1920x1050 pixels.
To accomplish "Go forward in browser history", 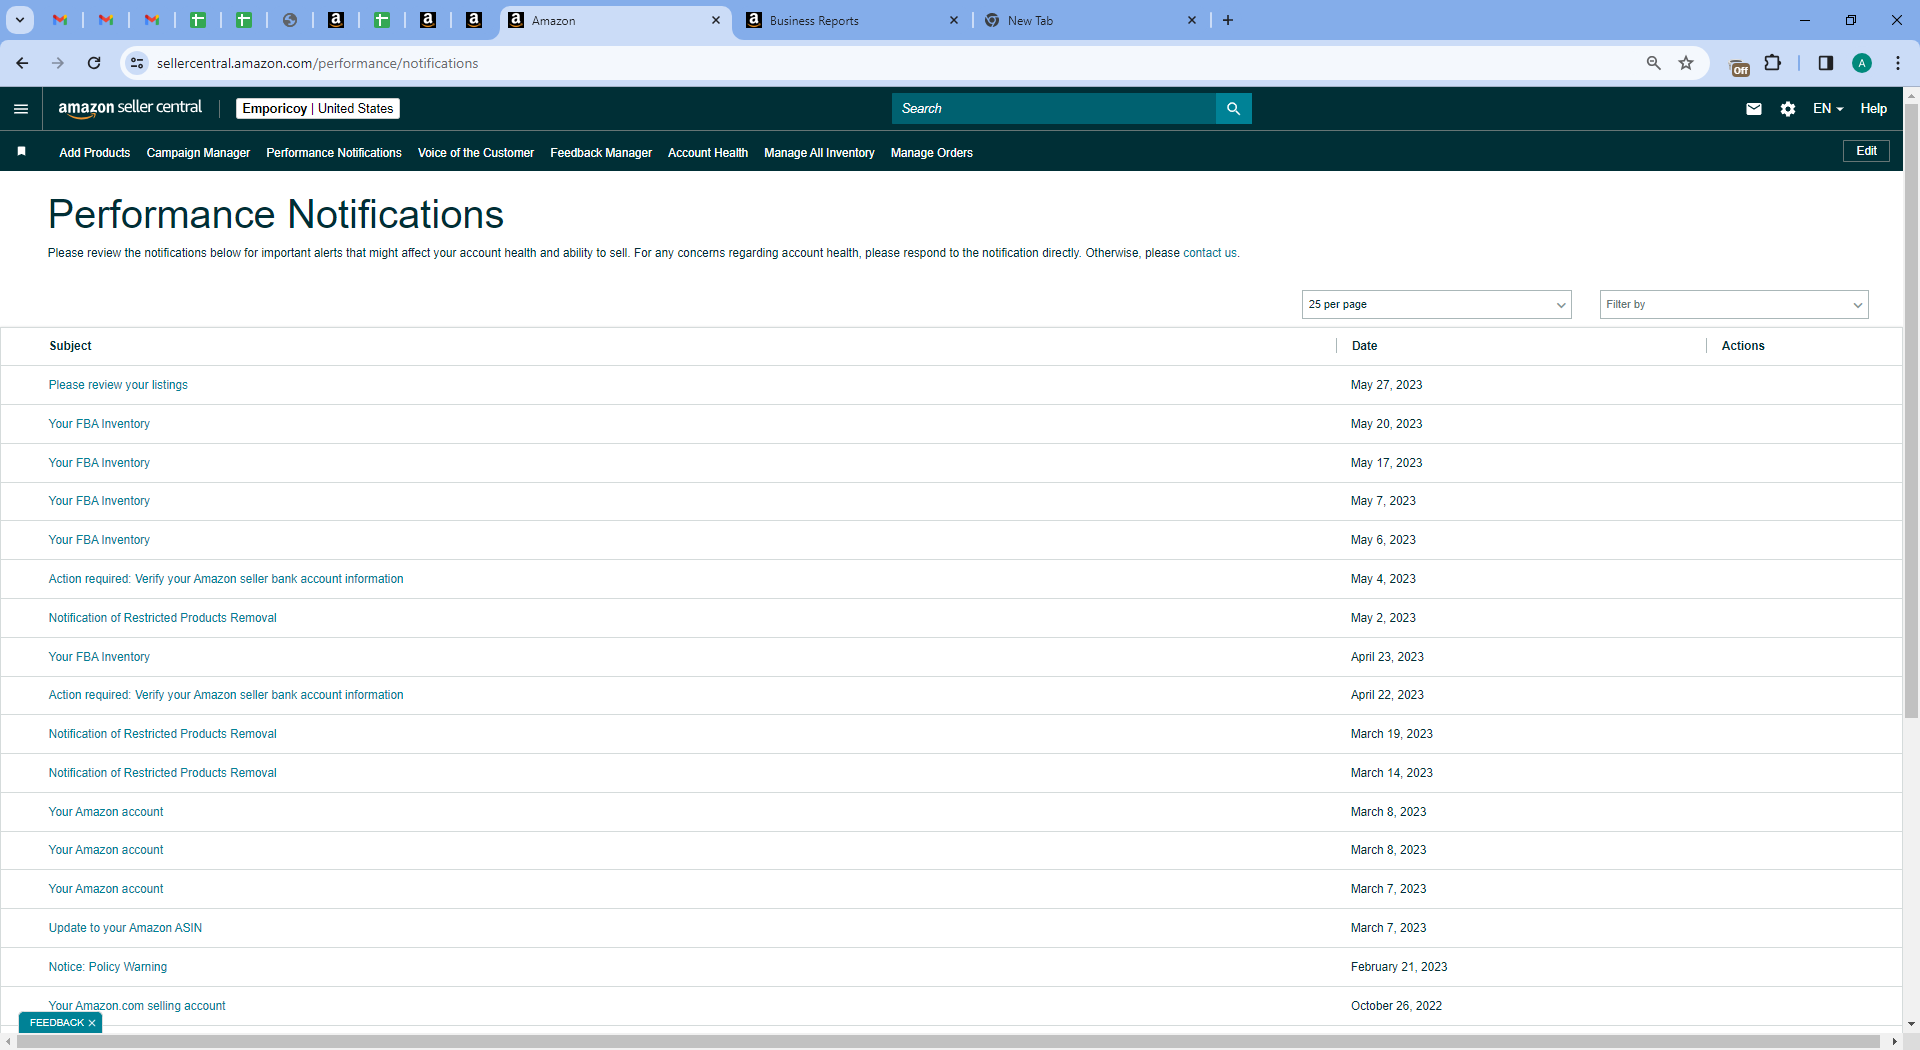I will (x=58, y=63).
